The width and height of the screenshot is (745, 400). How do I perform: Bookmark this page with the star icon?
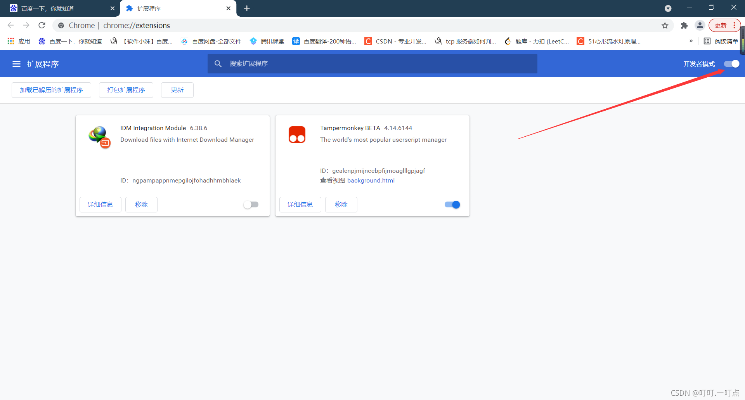coord(665,25)
